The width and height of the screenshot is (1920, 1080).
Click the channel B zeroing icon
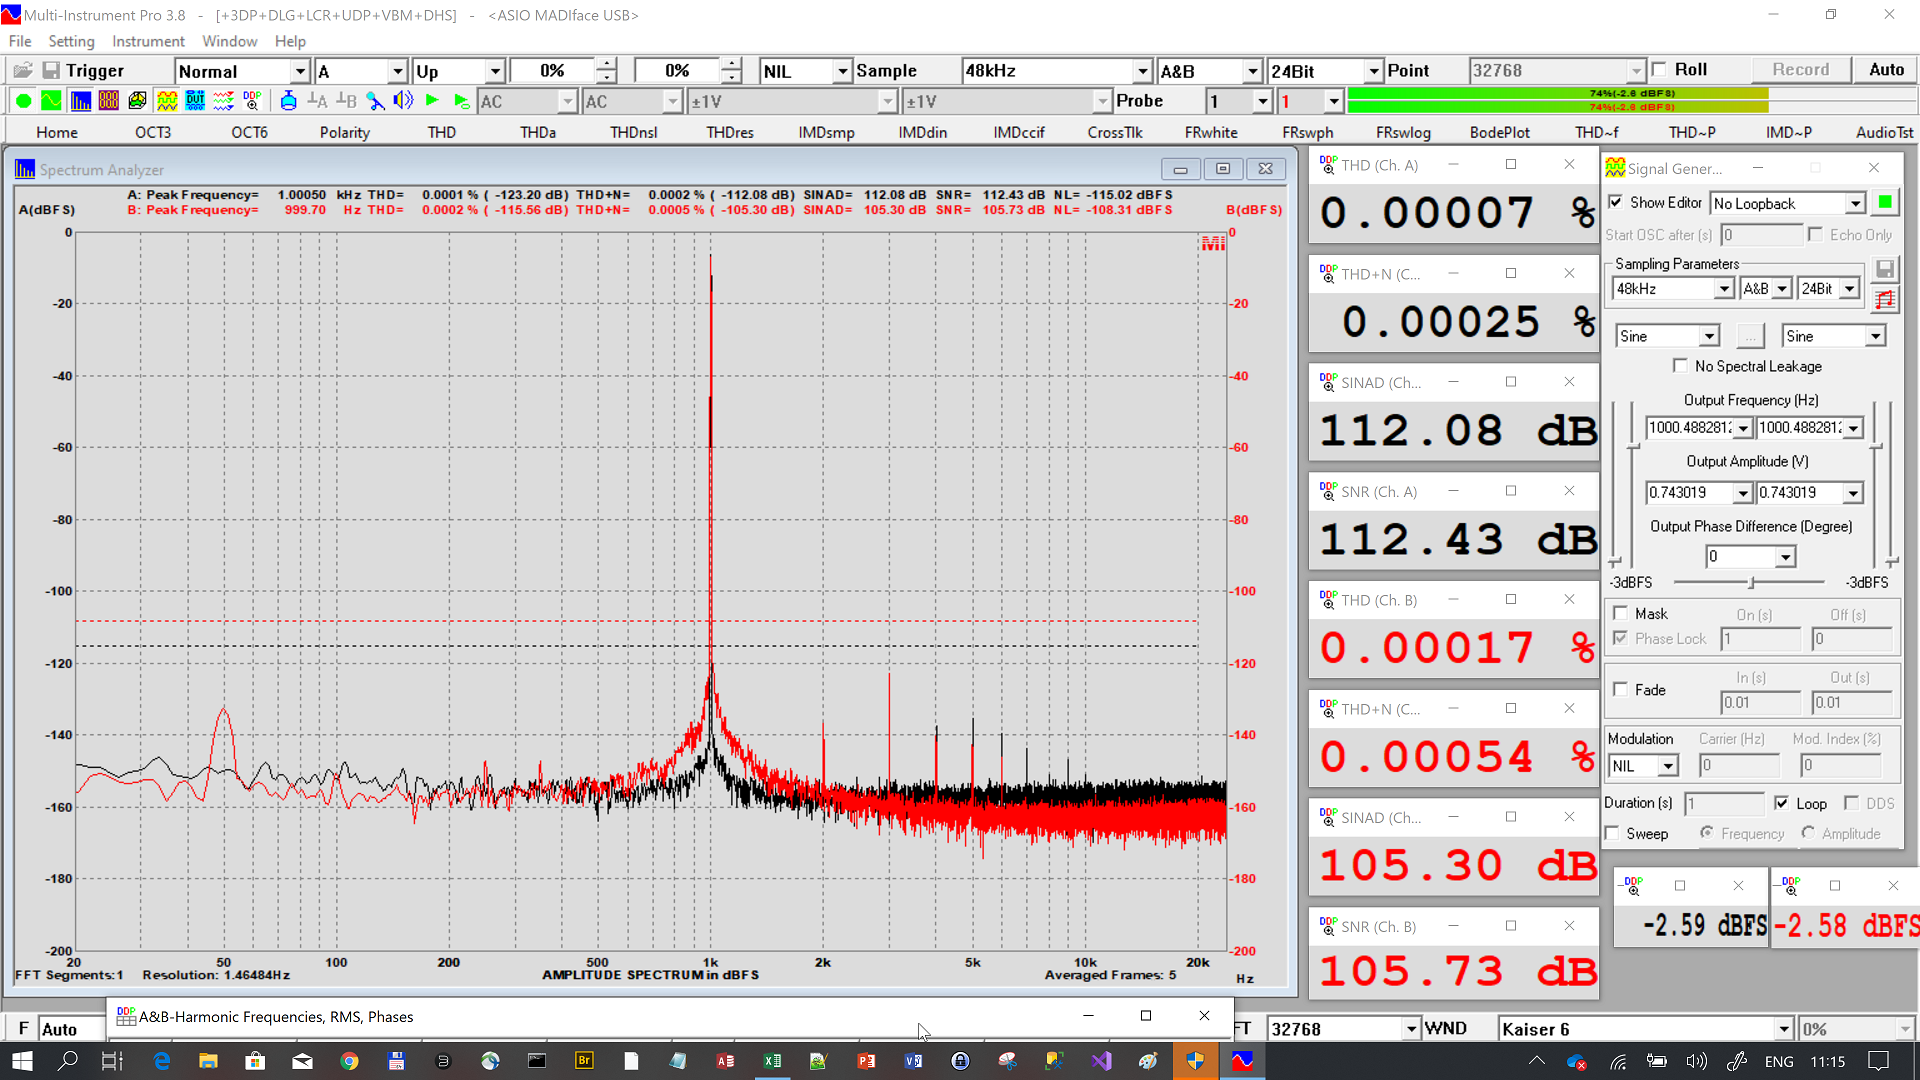[x=346, y=101]
